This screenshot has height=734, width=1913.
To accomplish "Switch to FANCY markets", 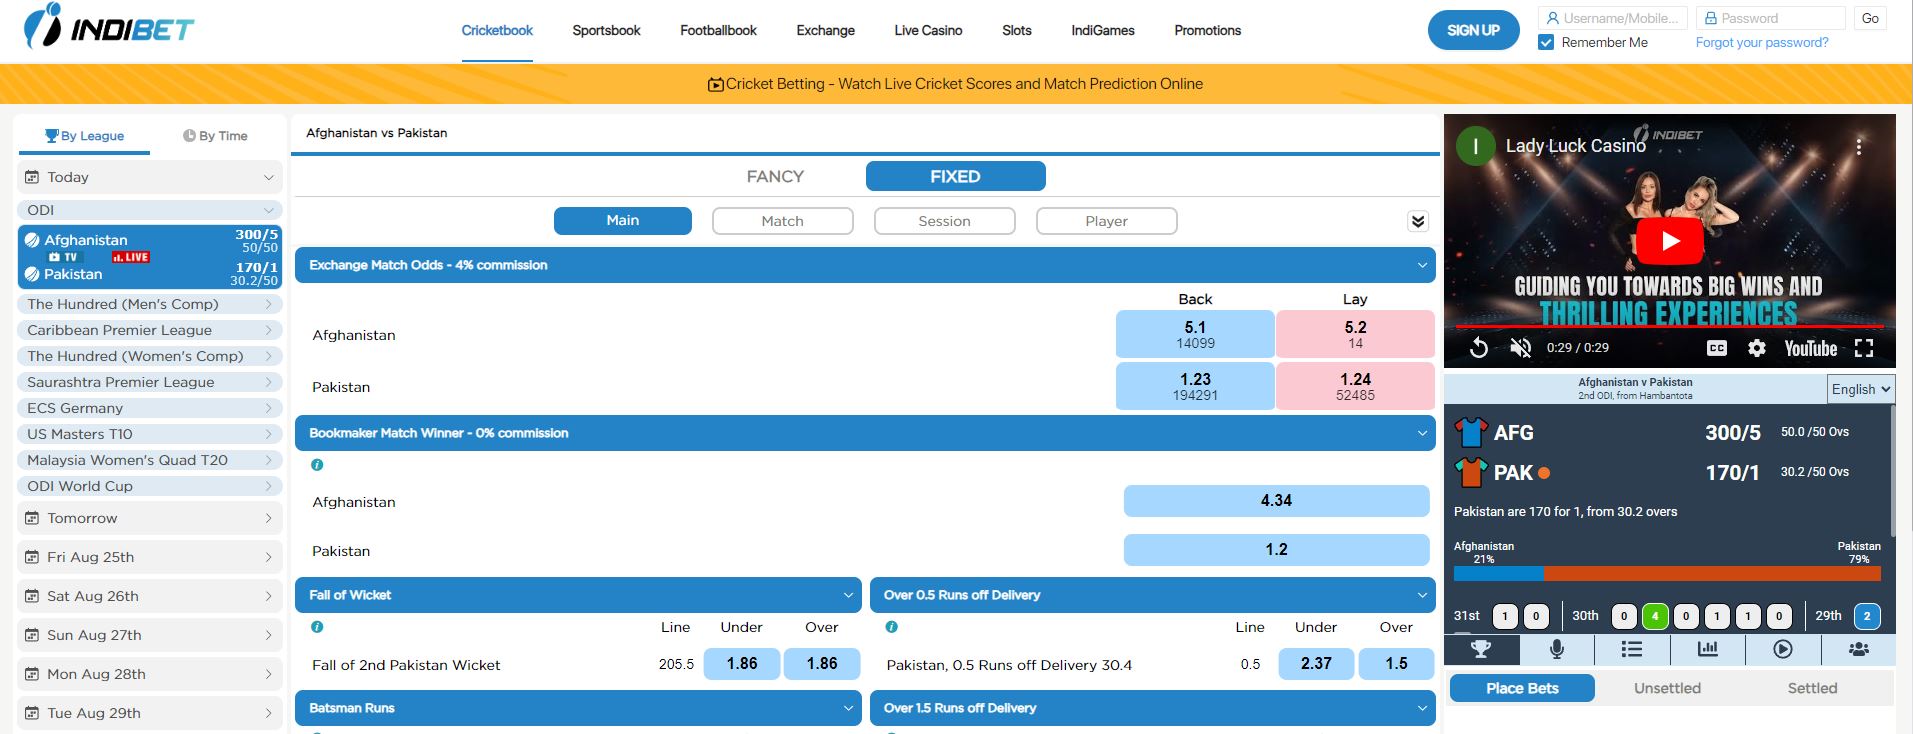I will [775, 176].
